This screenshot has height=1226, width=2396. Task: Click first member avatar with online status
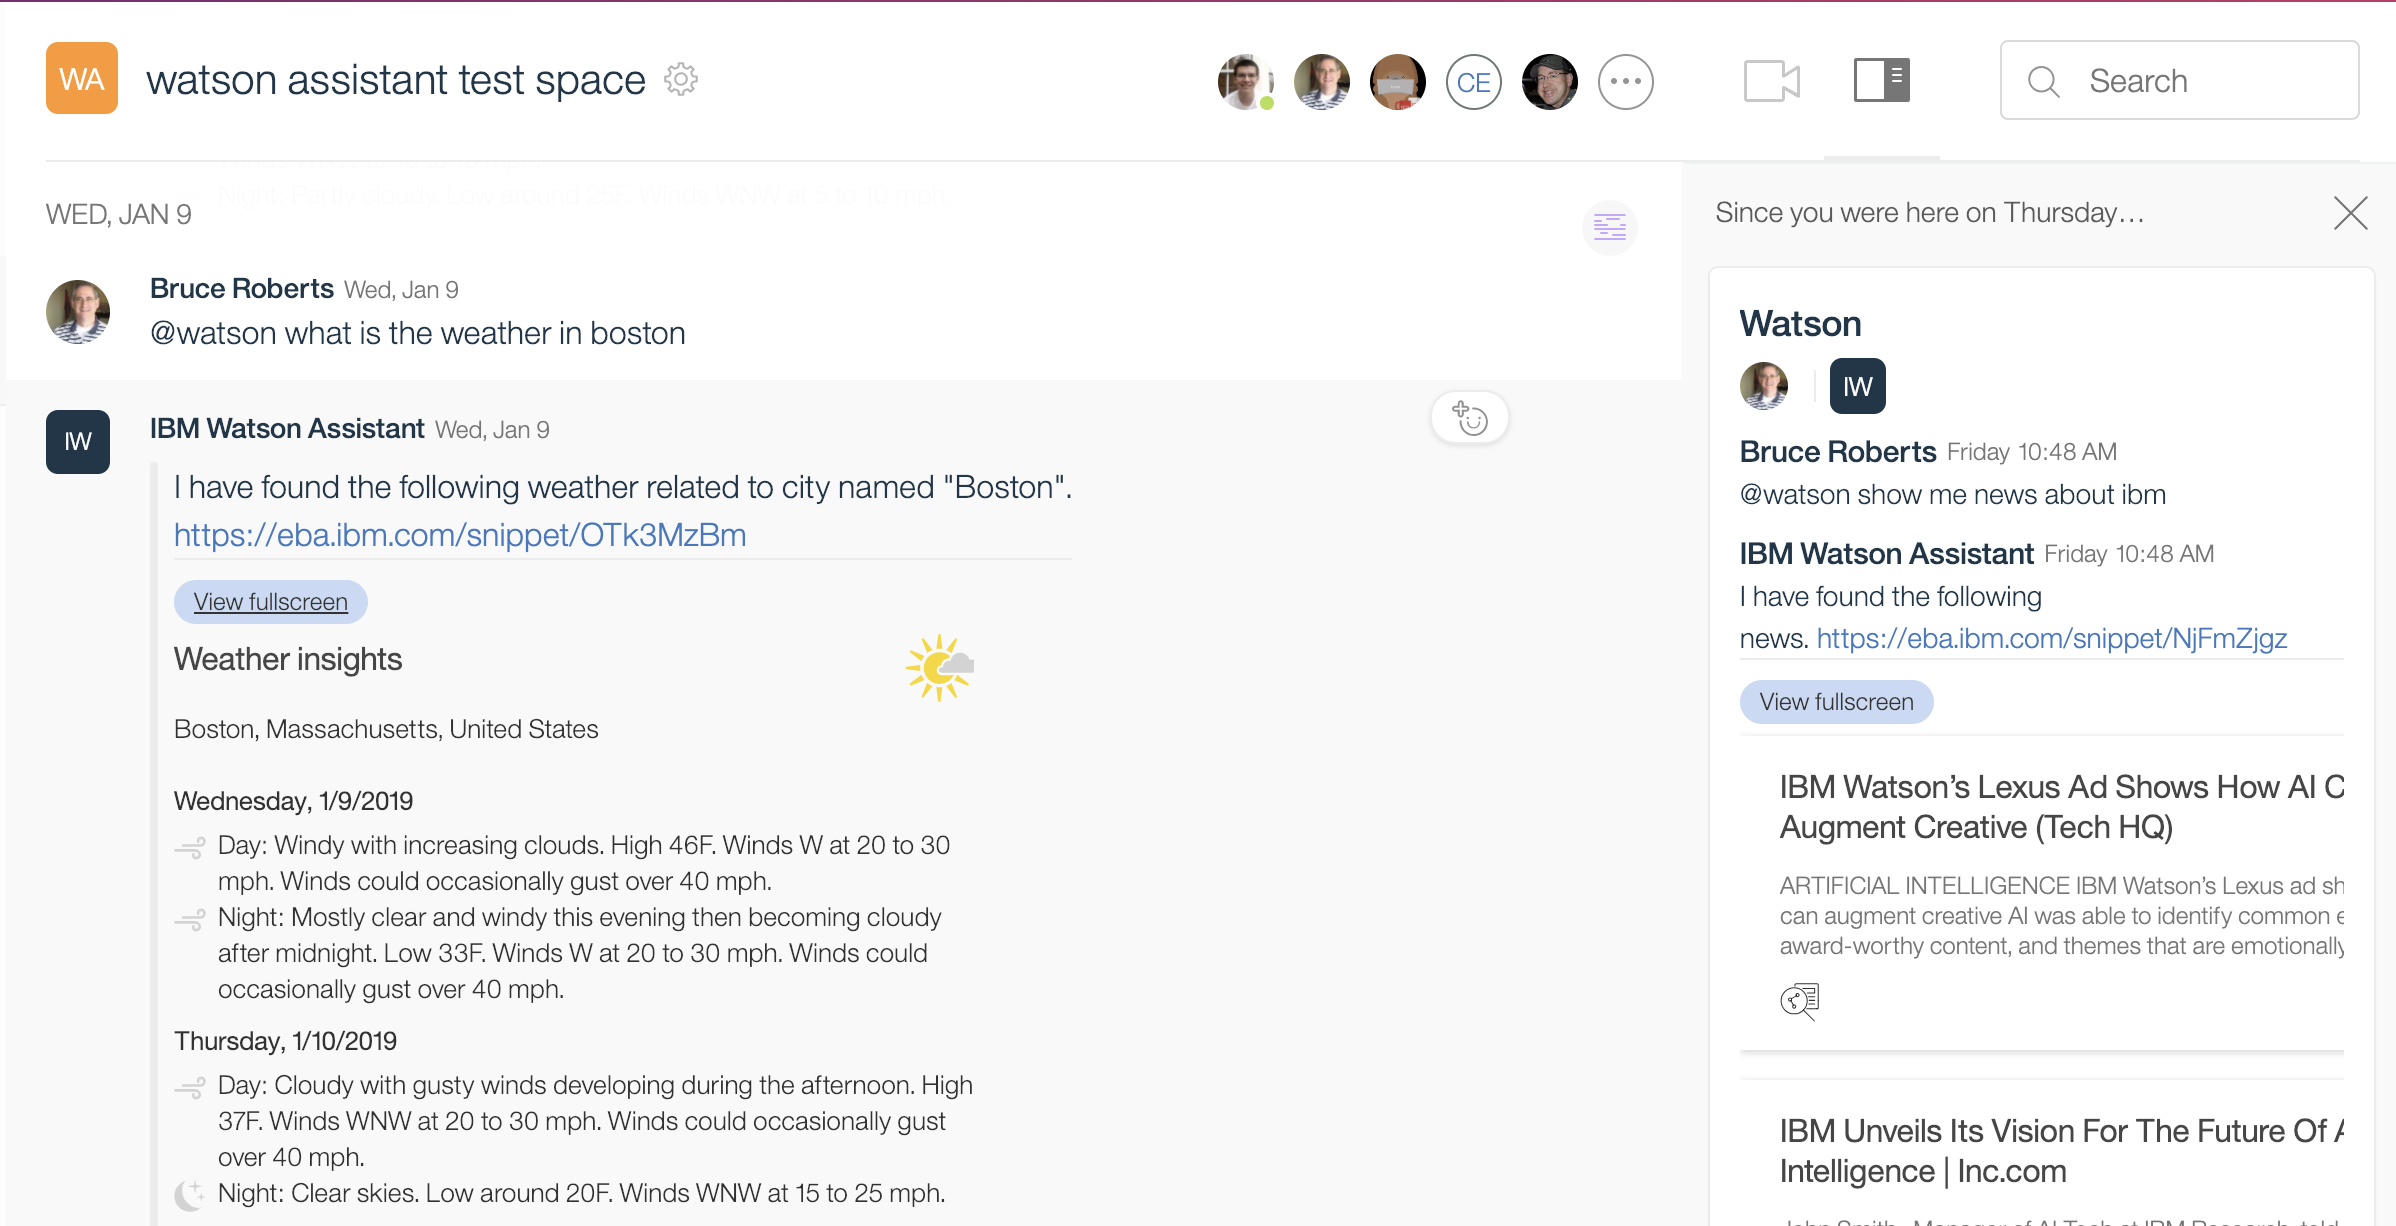pyautogui.click(x=1245, y=82)
